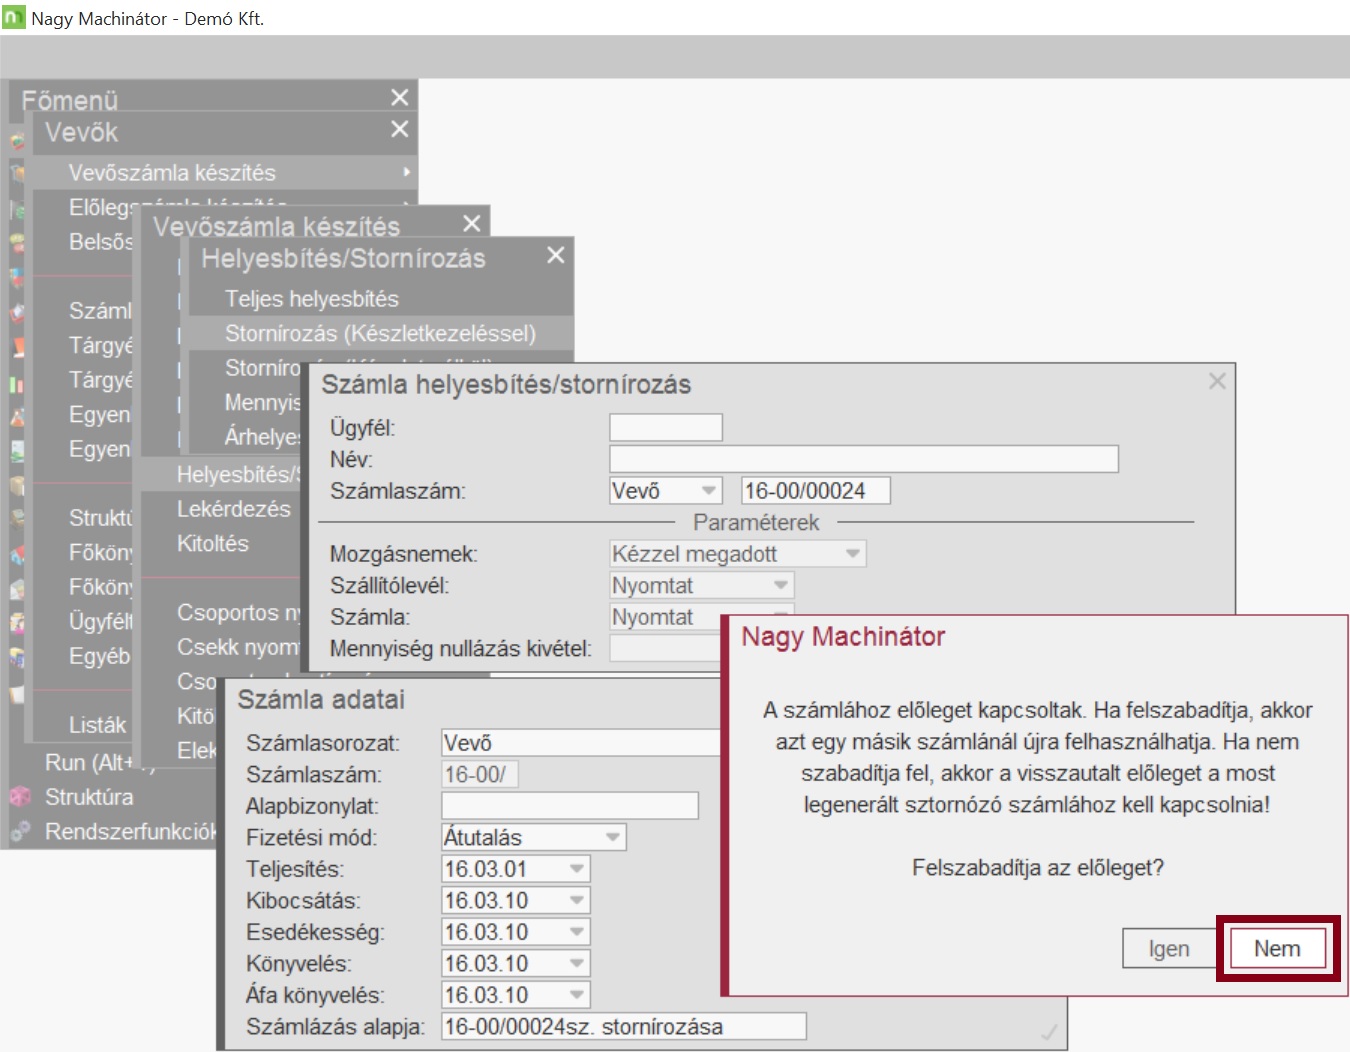Open the Lekérdezés menu entry
This screenshot has height=1052, width=1350.
tap(233, 509)
